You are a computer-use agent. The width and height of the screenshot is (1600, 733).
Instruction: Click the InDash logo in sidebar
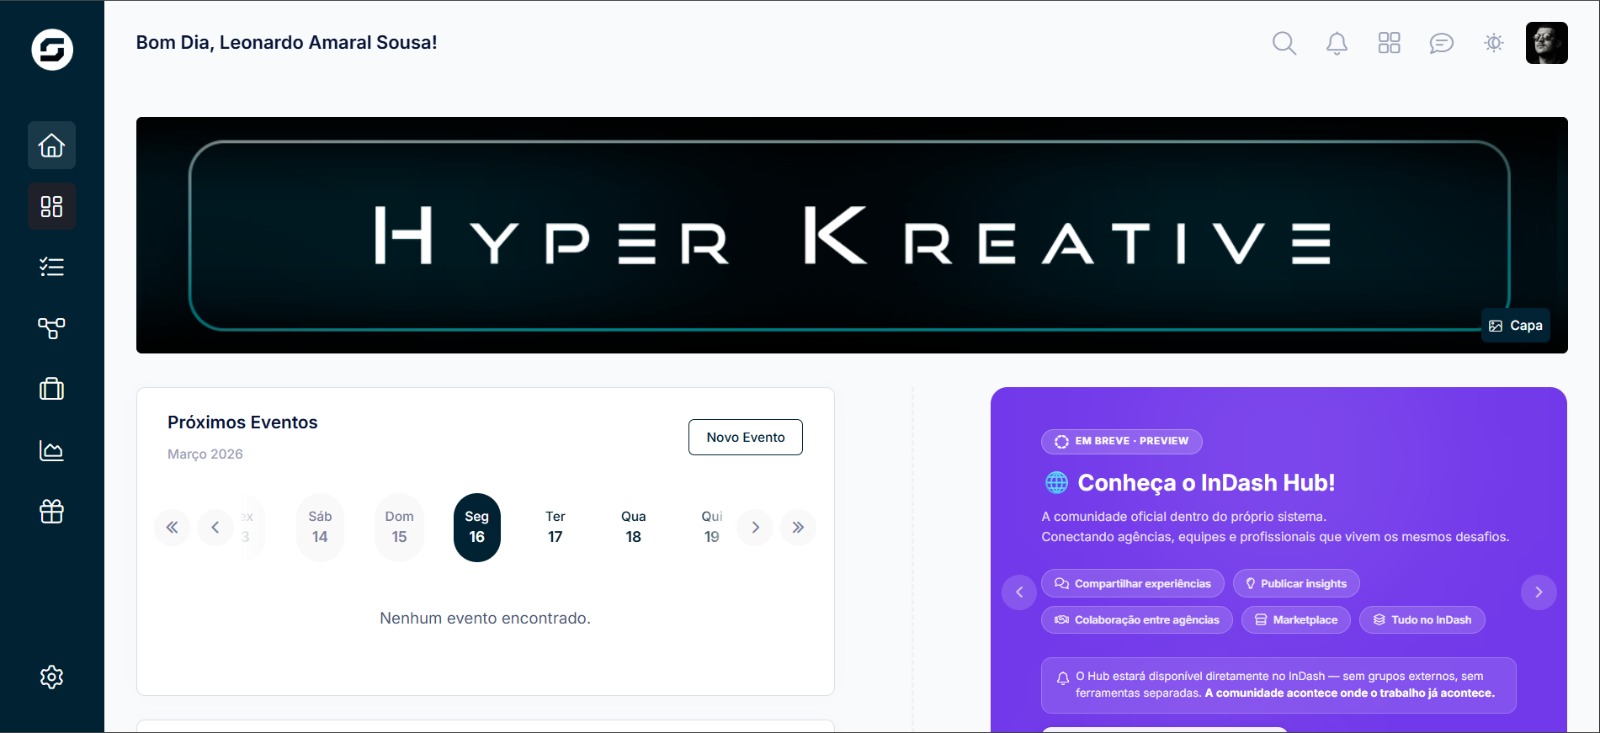click(x=52, y=49)
